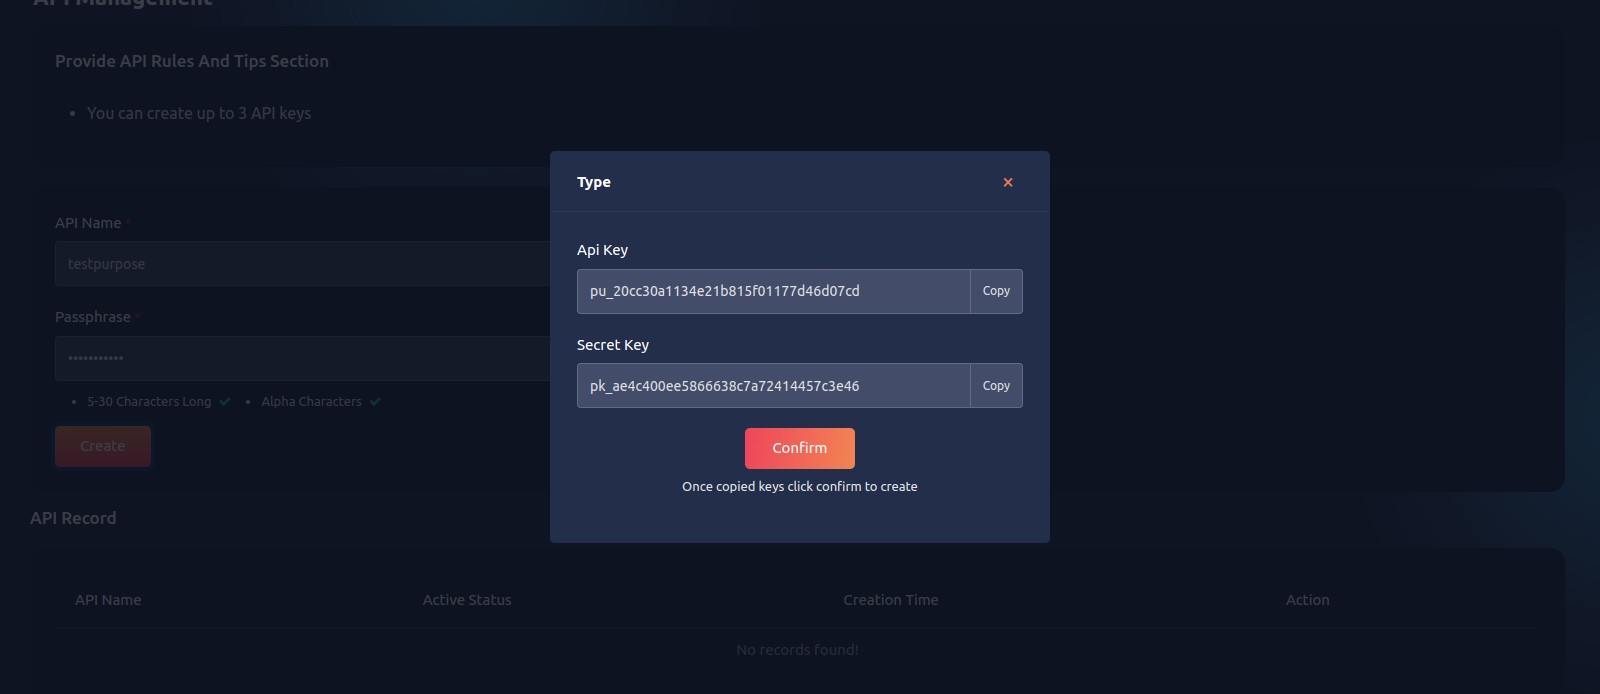Close the Type dialog with the X
Viewport: 1600px width, 694px height.
point(1008,182)
